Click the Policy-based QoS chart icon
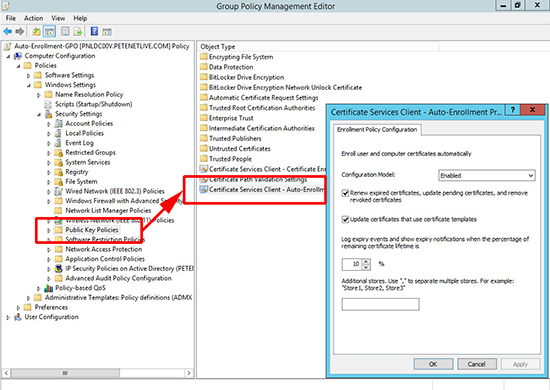This screenshot has width=550, height=390. tap(48, 288)
